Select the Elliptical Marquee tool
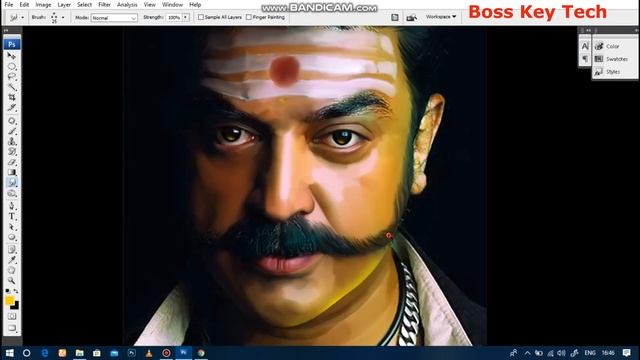640x360 pixels. [x=12, y=66]
